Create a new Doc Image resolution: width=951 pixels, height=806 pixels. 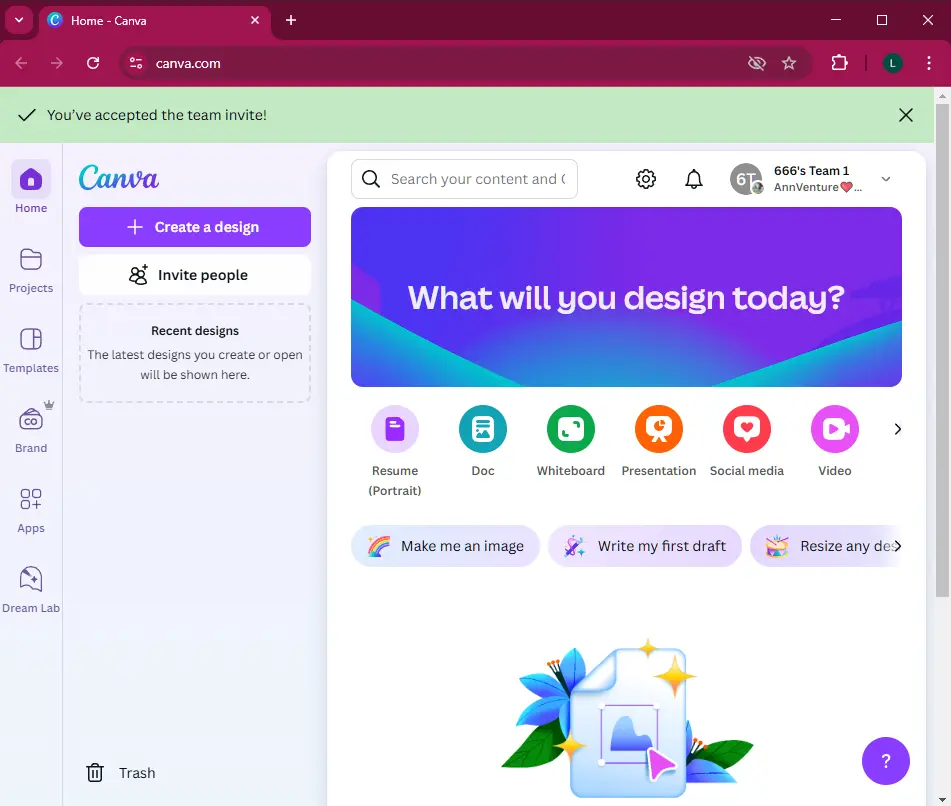pyautogui.click(x=483, y=429)
